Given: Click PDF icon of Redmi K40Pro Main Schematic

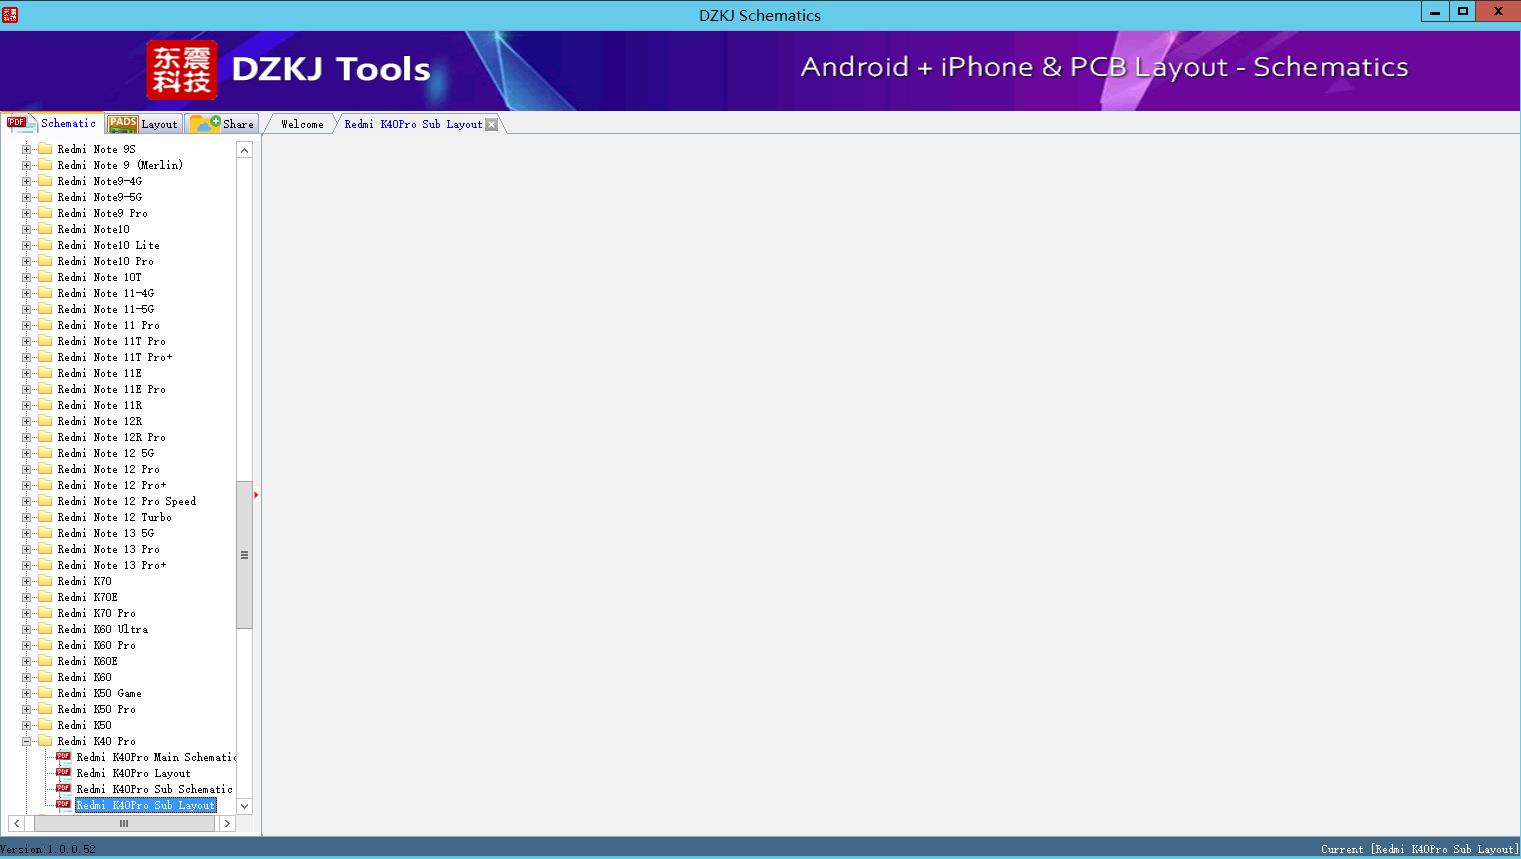Looking at the screenshot, I should tap(64, 757).
